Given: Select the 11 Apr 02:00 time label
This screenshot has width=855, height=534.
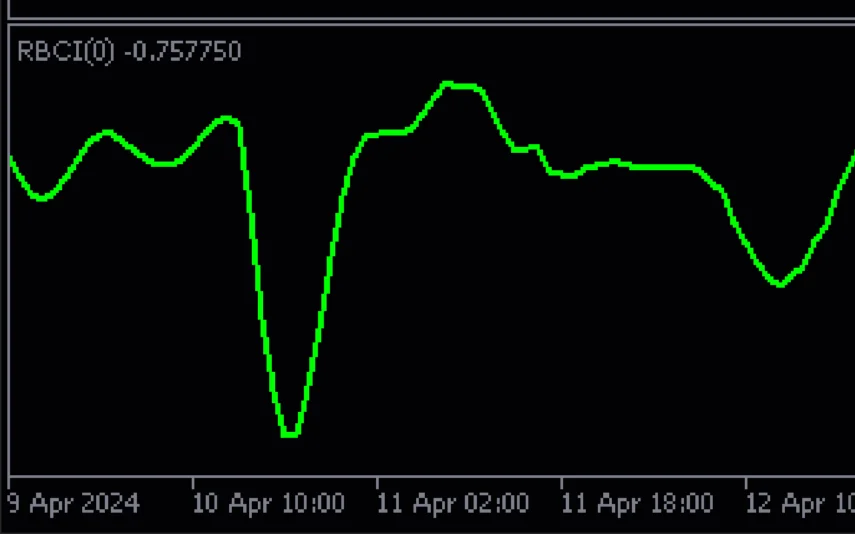Looking at the screenshot, I should click(x=452, y=502).
